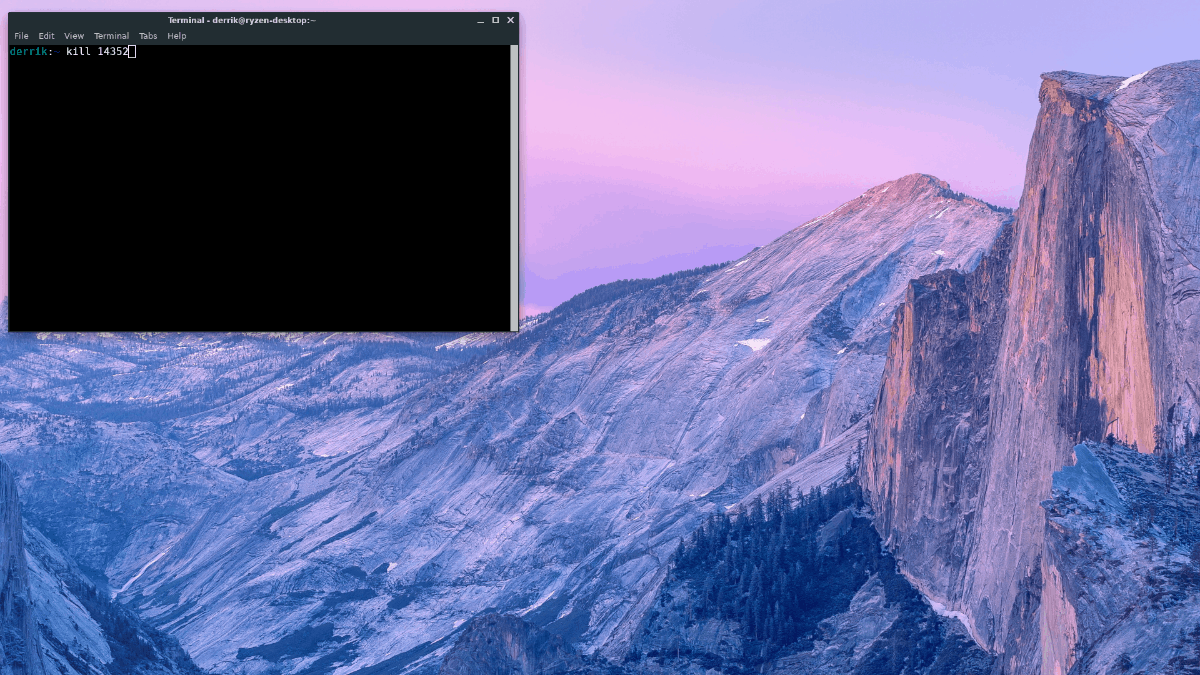Minimize the Terminal window
Screen dimensions: 1200x675
point(480,20)
